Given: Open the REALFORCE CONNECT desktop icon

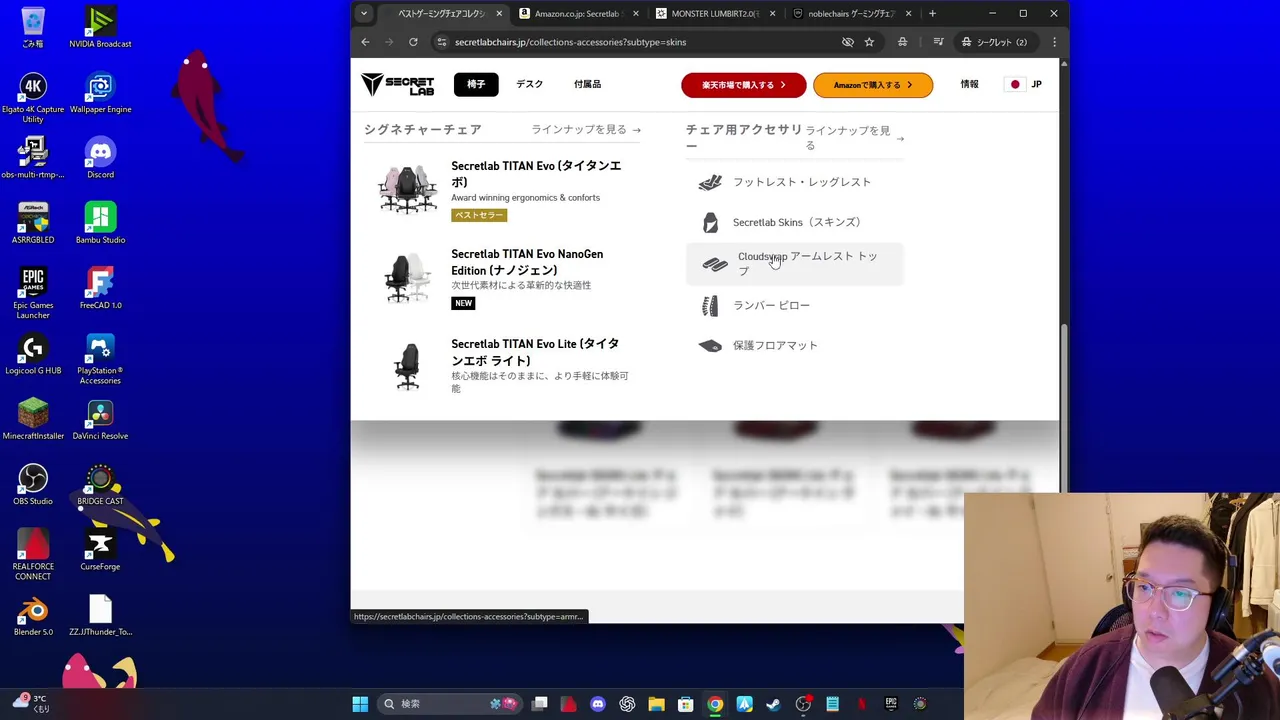Looking at the screenshot, I should 33,555.
